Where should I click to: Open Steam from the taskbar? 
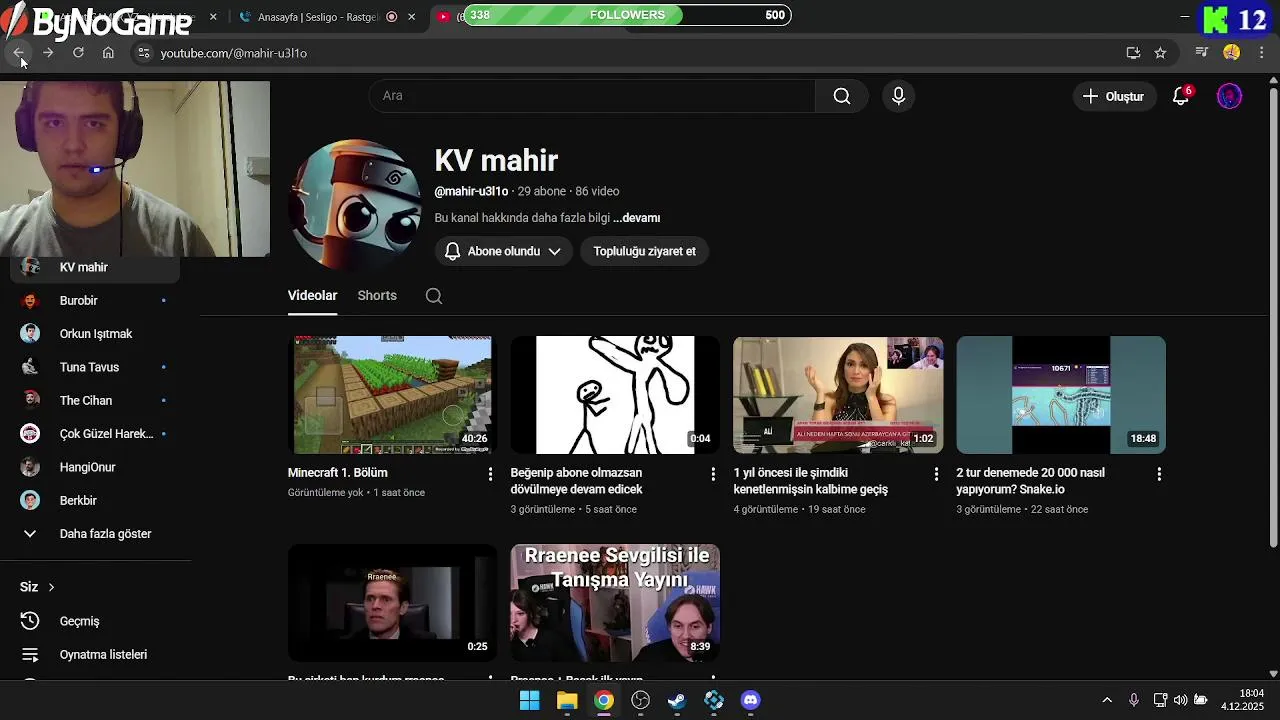(677, 700)
